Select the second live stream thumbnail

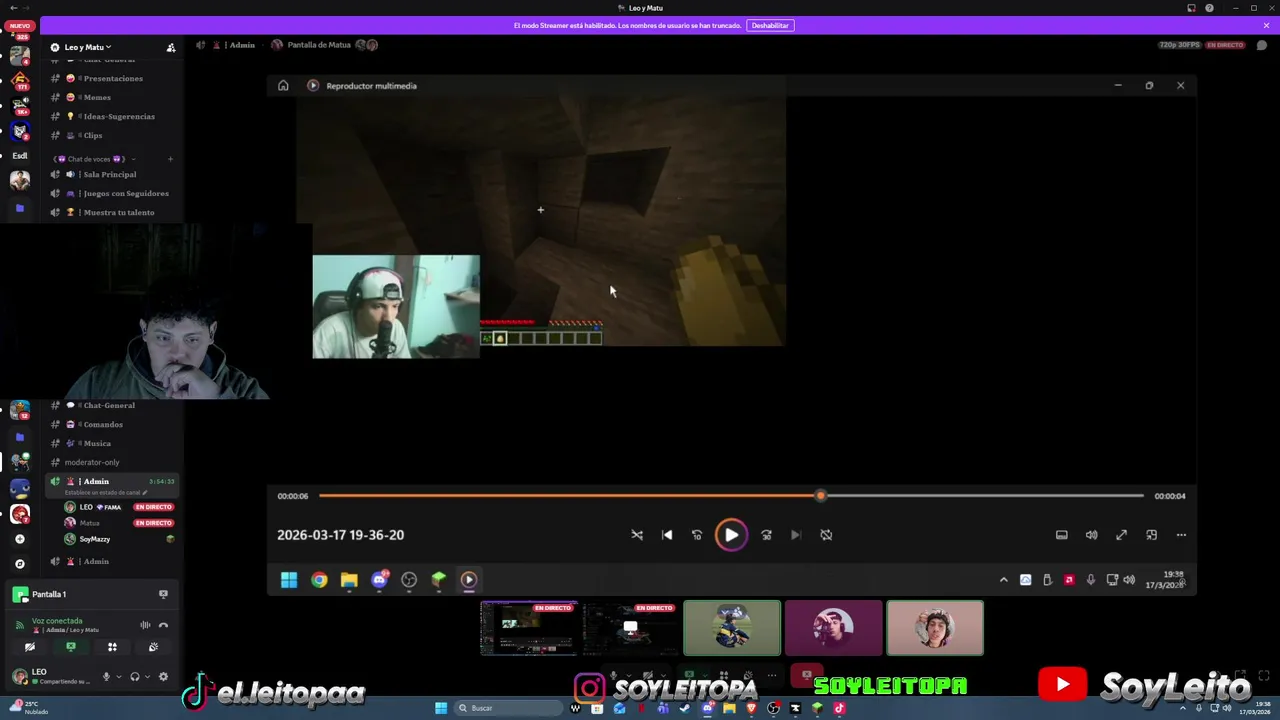[x=631, y=628]
